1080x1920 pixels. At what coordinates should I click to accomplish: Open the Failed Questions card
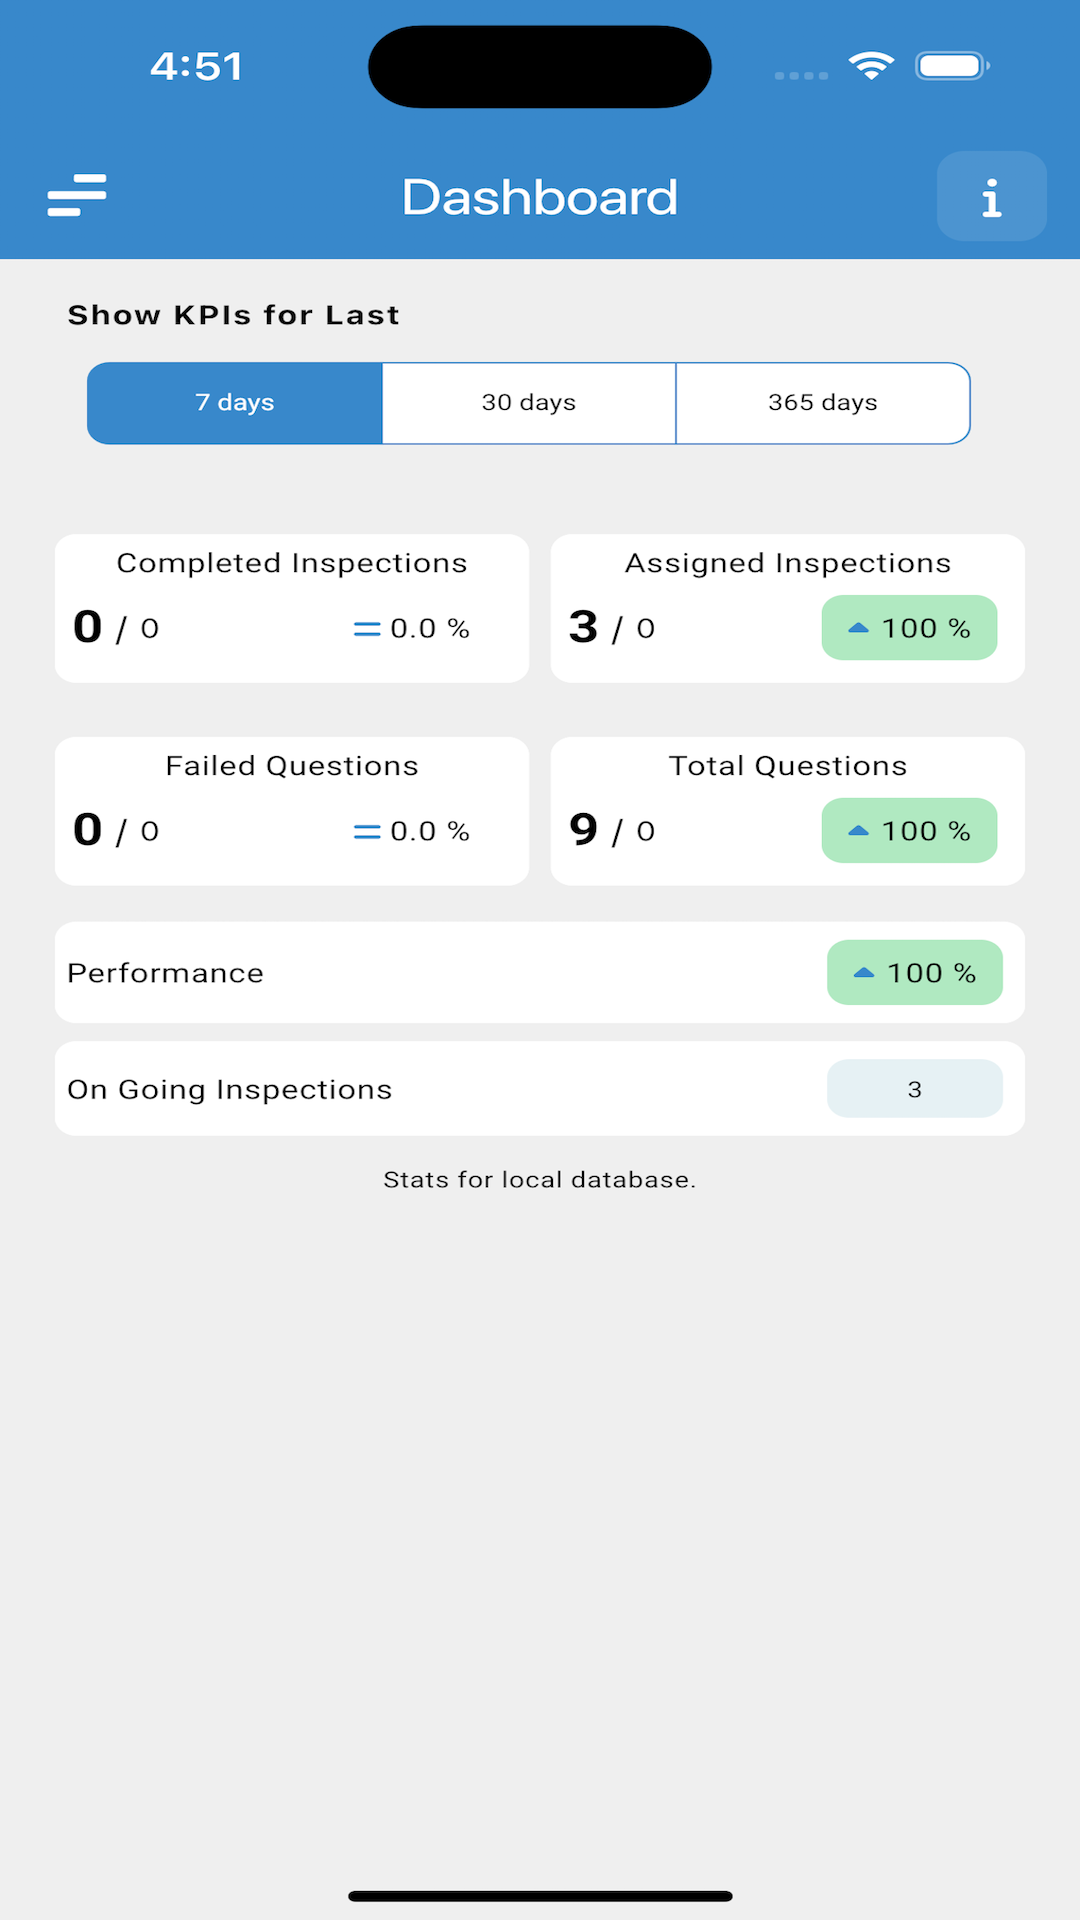pyautogui.click(x=292, y=811)
